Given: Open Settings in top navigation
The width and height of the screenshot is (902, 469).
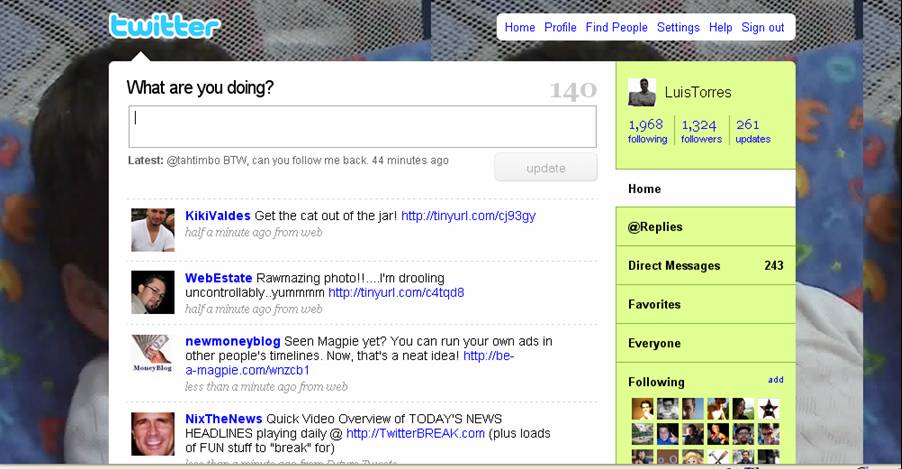Looking at the screenshot, I should [x=678, y=27].
